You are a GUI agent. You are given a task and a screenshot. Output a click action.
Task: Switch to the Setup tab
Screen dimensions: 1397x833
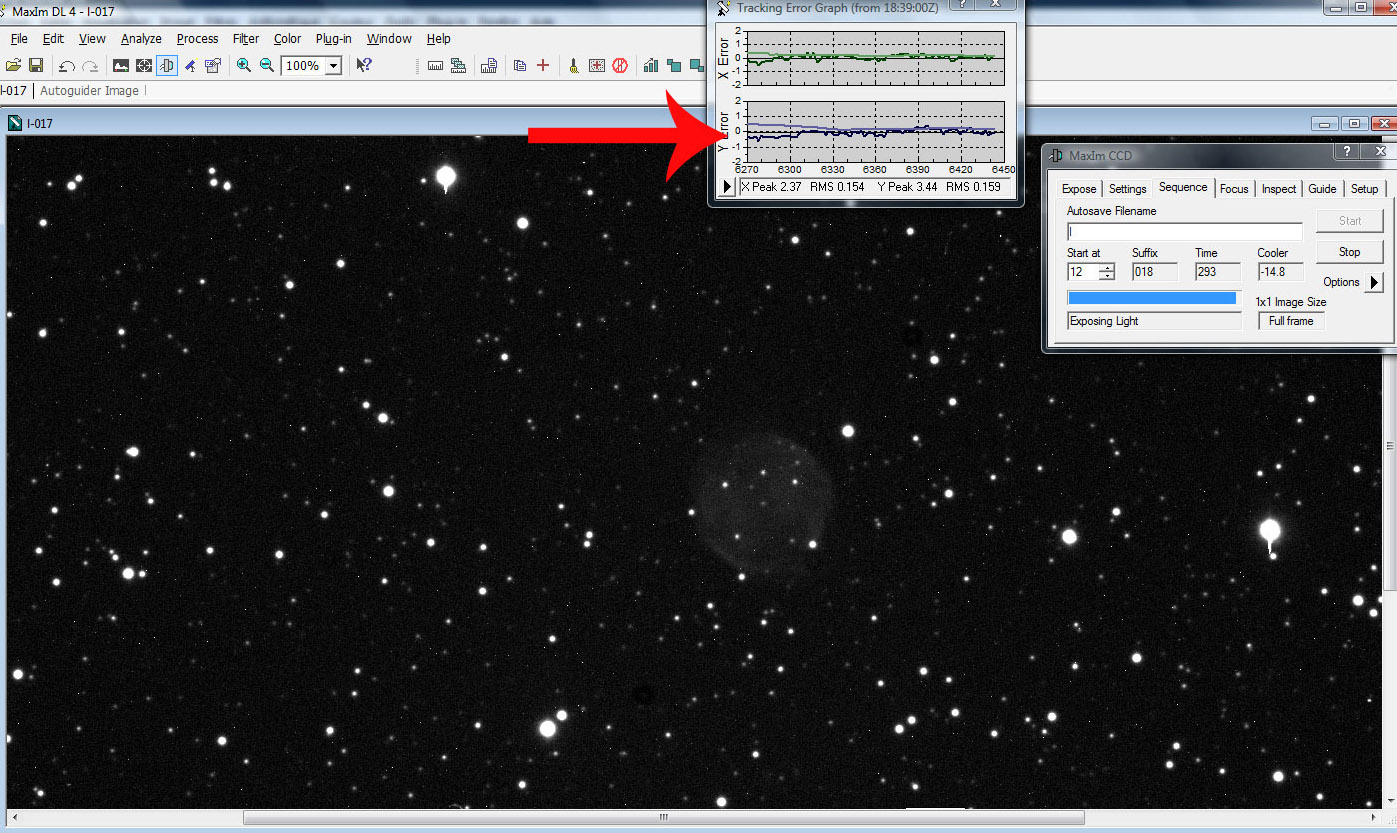(1365, 189)
